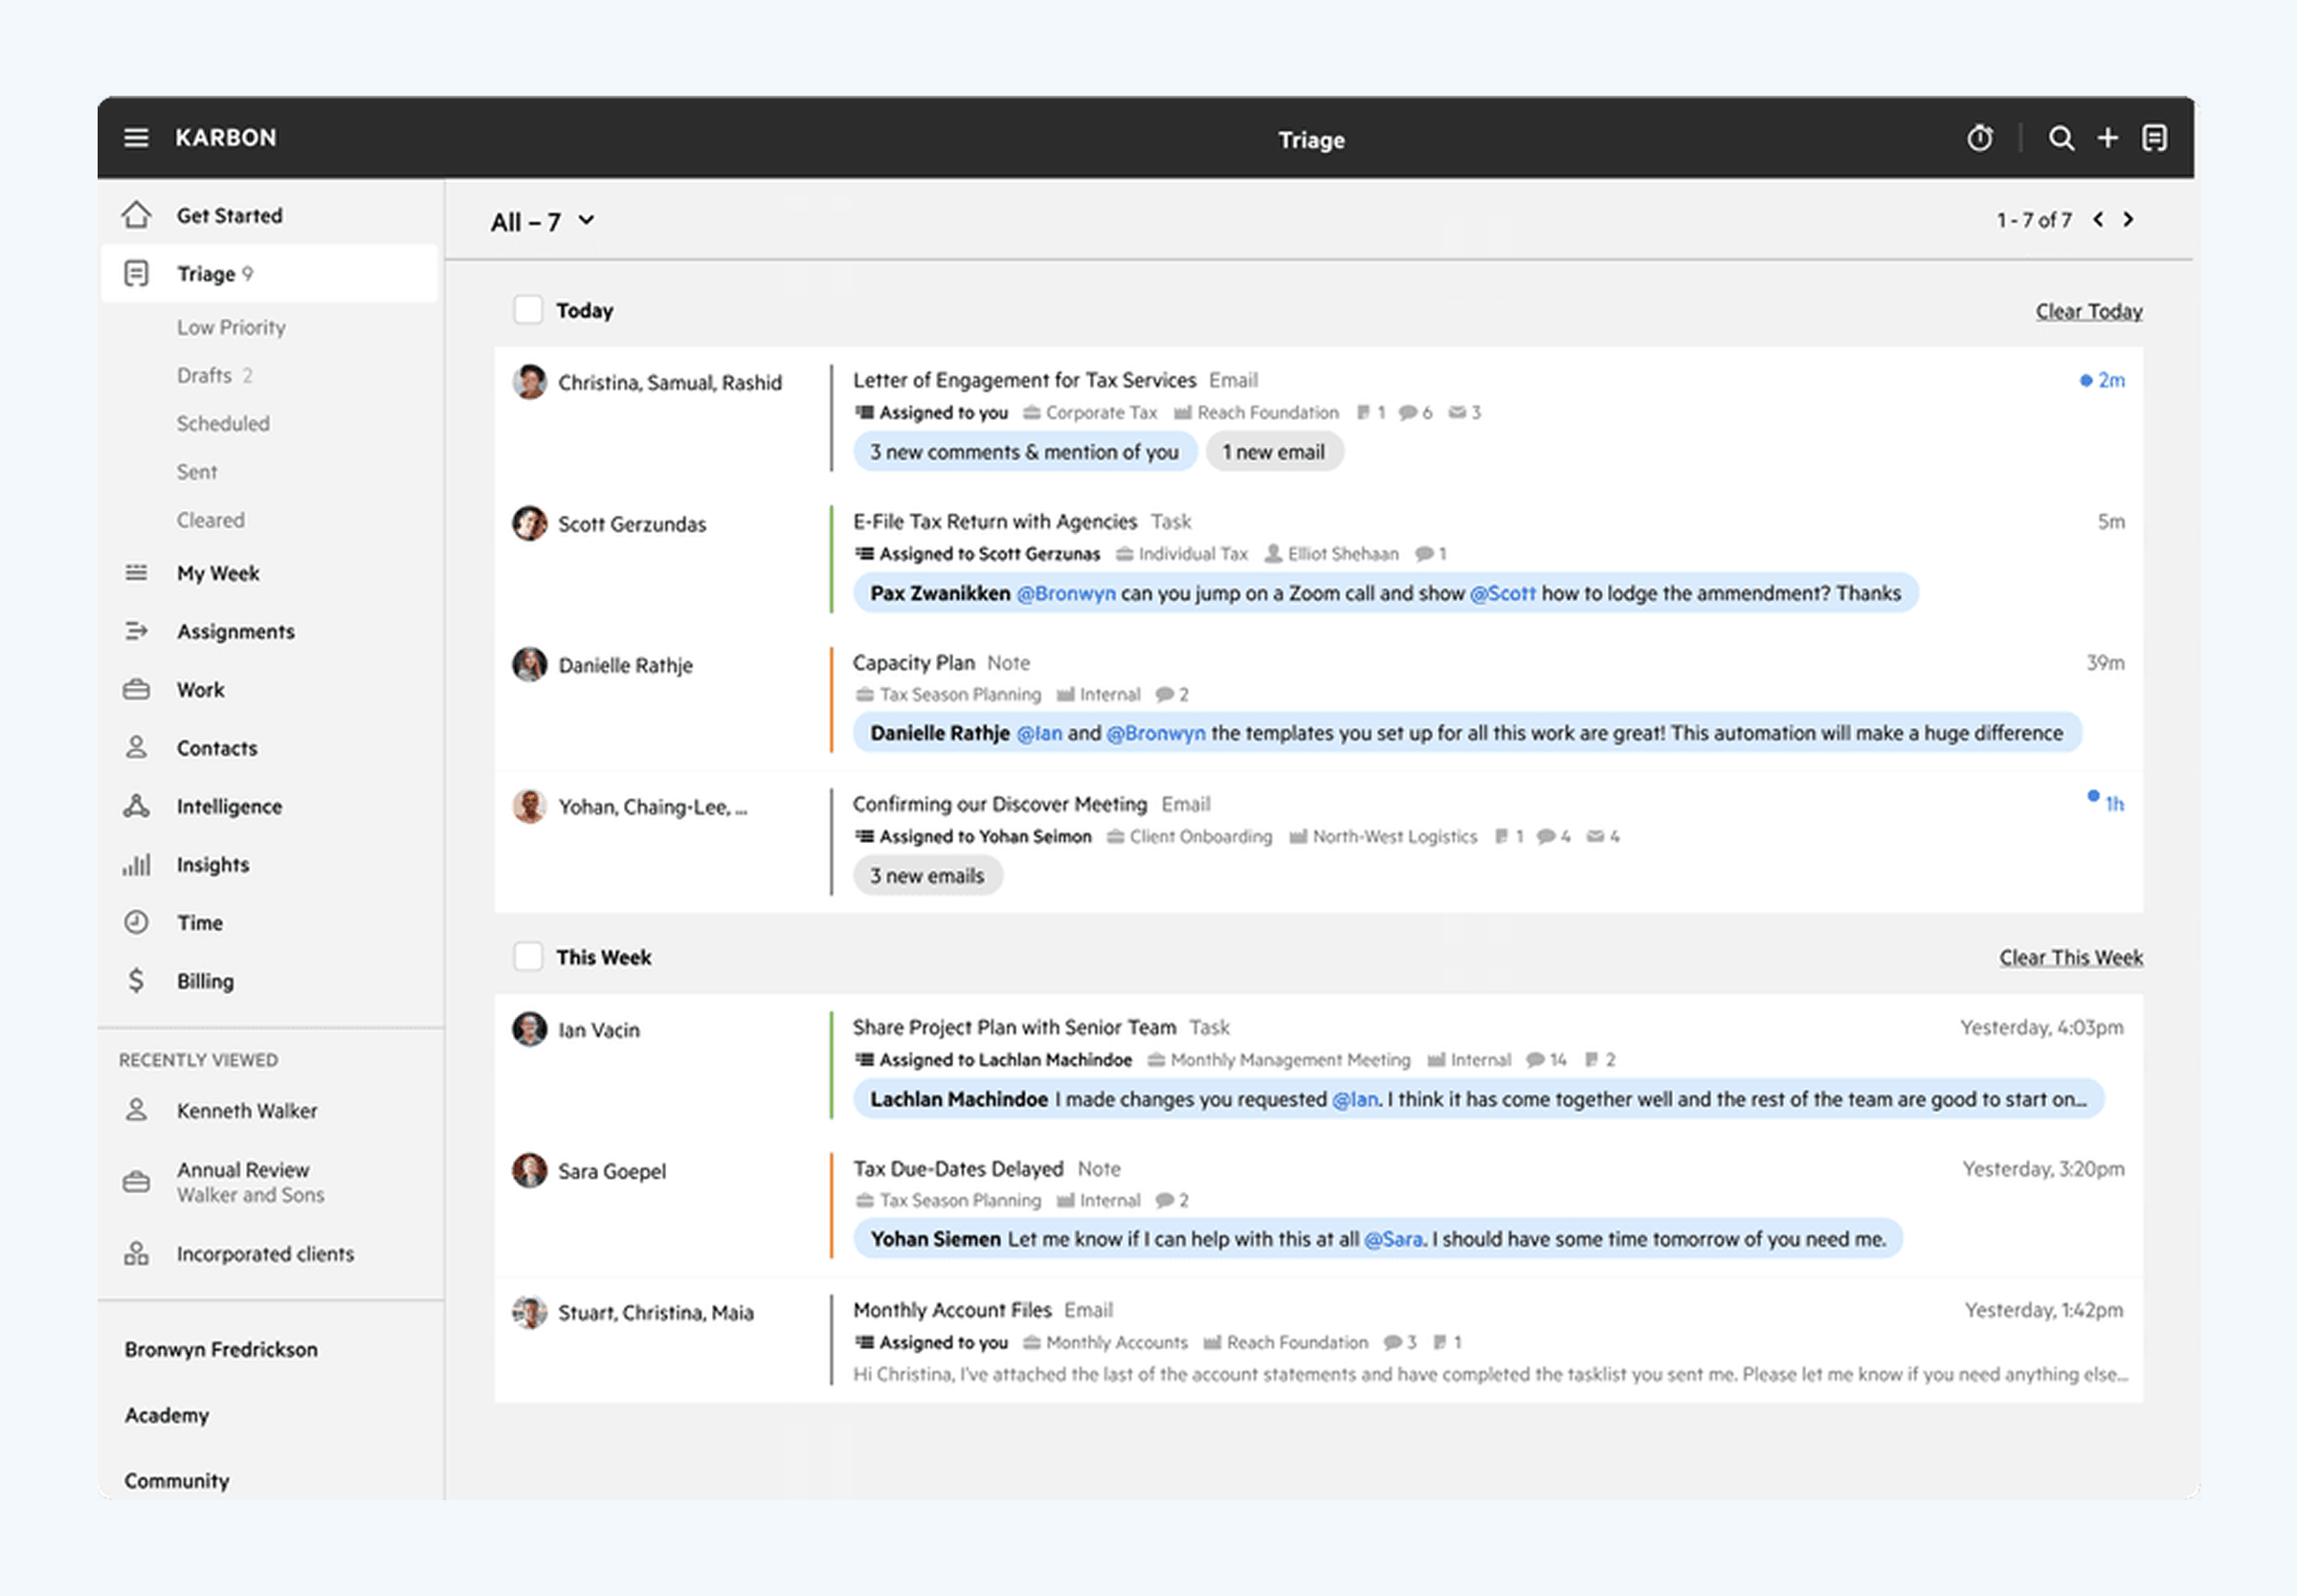Click the Time clock icon
The image size is (2297, 1596).
pyautogui.click(x=136, y=923)
